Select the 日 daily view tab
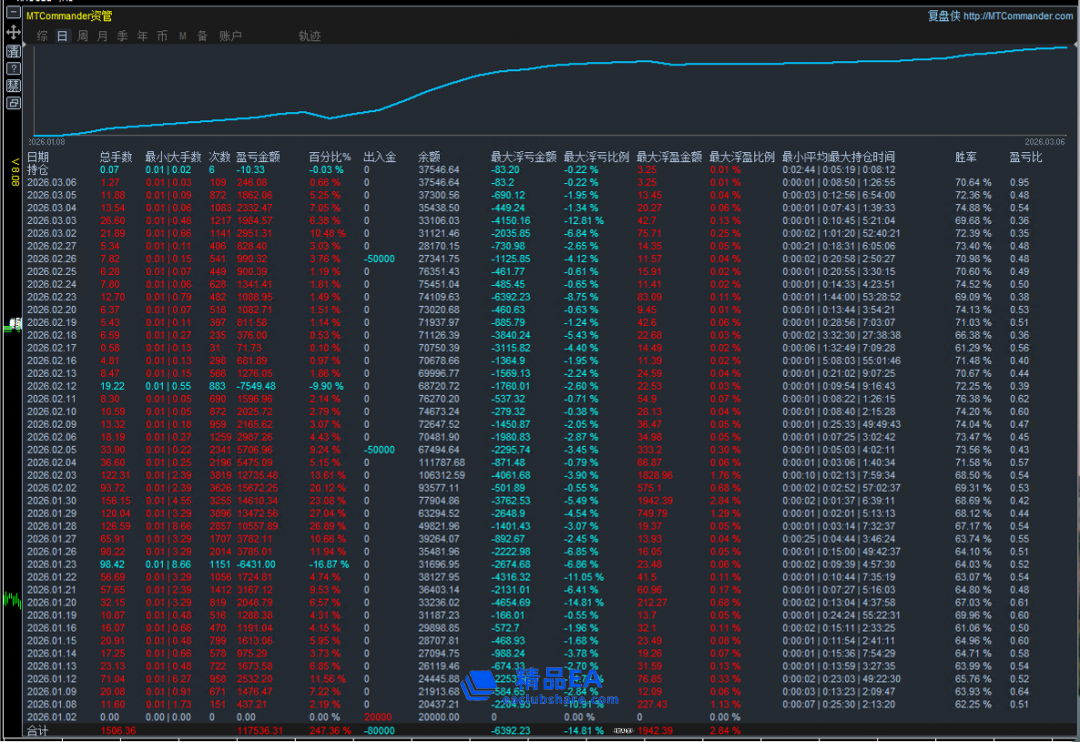 coord(62,36)
